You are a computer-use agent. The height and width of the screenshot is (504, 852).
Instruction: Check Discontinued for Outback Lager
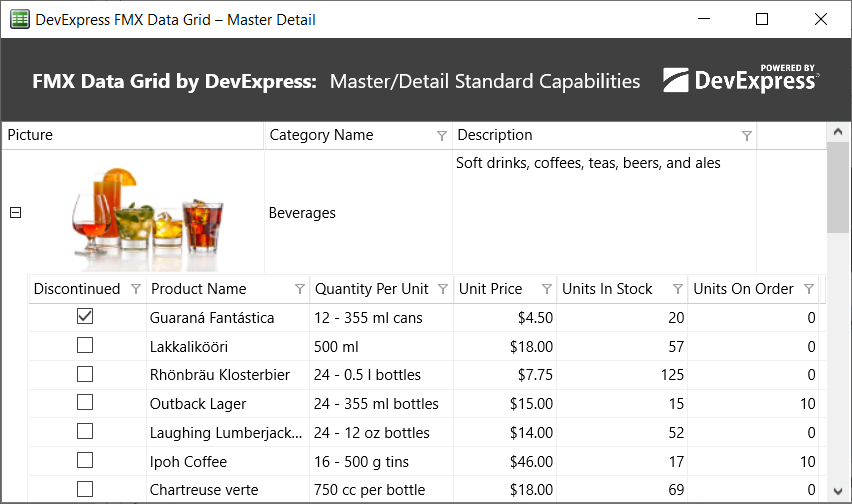click(x=85, y=402)
